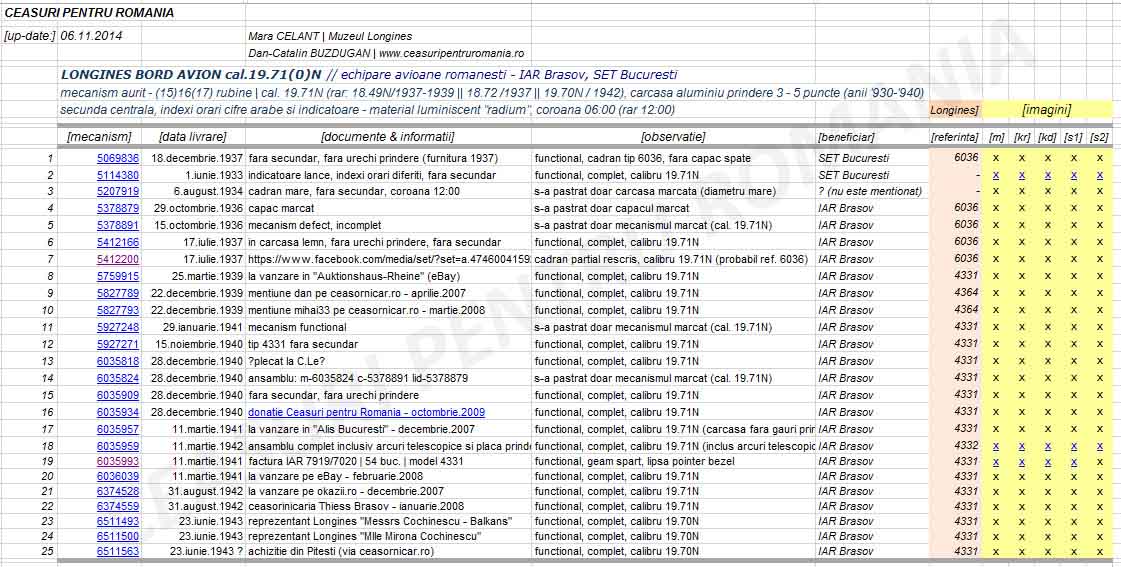The width and height of the screenshot is (1121, 567).
Task: Open mechanism link 6511563
Action: click(x=118, y=551)
